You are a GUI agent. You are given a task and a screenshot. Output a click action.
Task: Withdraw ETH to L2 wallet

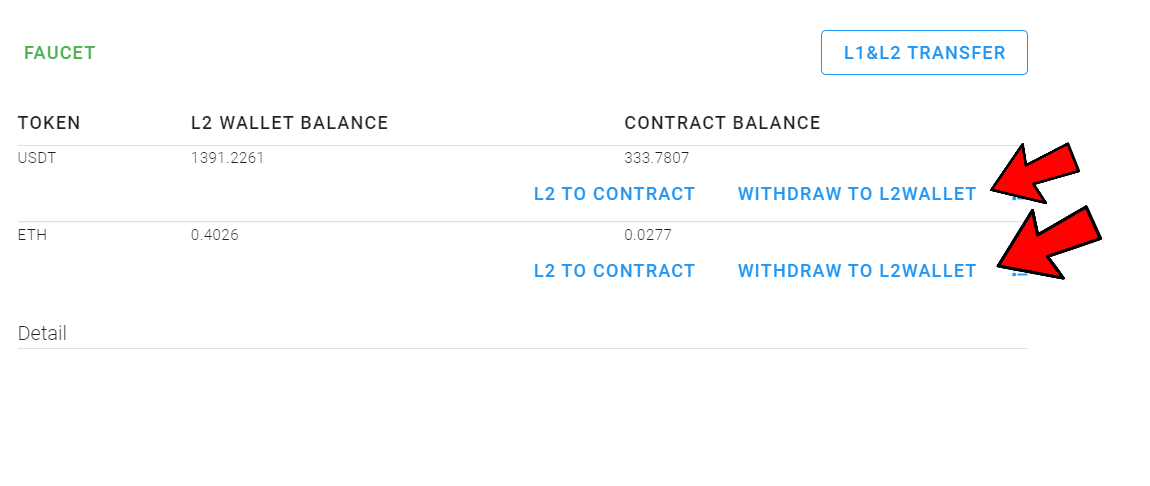(857, 271)
